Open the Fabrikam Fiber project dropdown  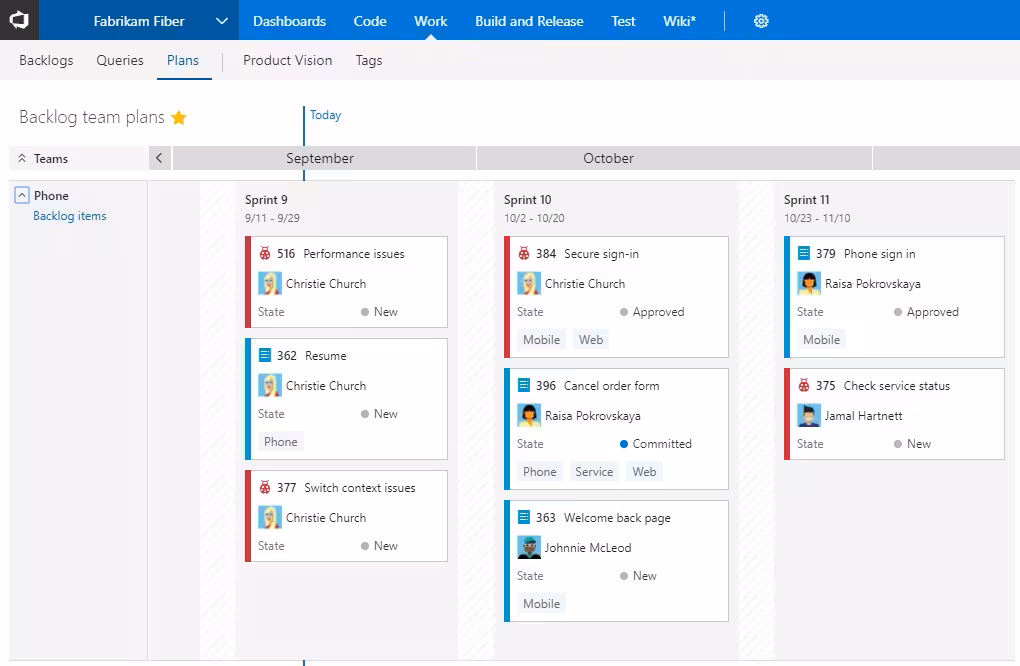pyautogui.click(x=222, y=20)
